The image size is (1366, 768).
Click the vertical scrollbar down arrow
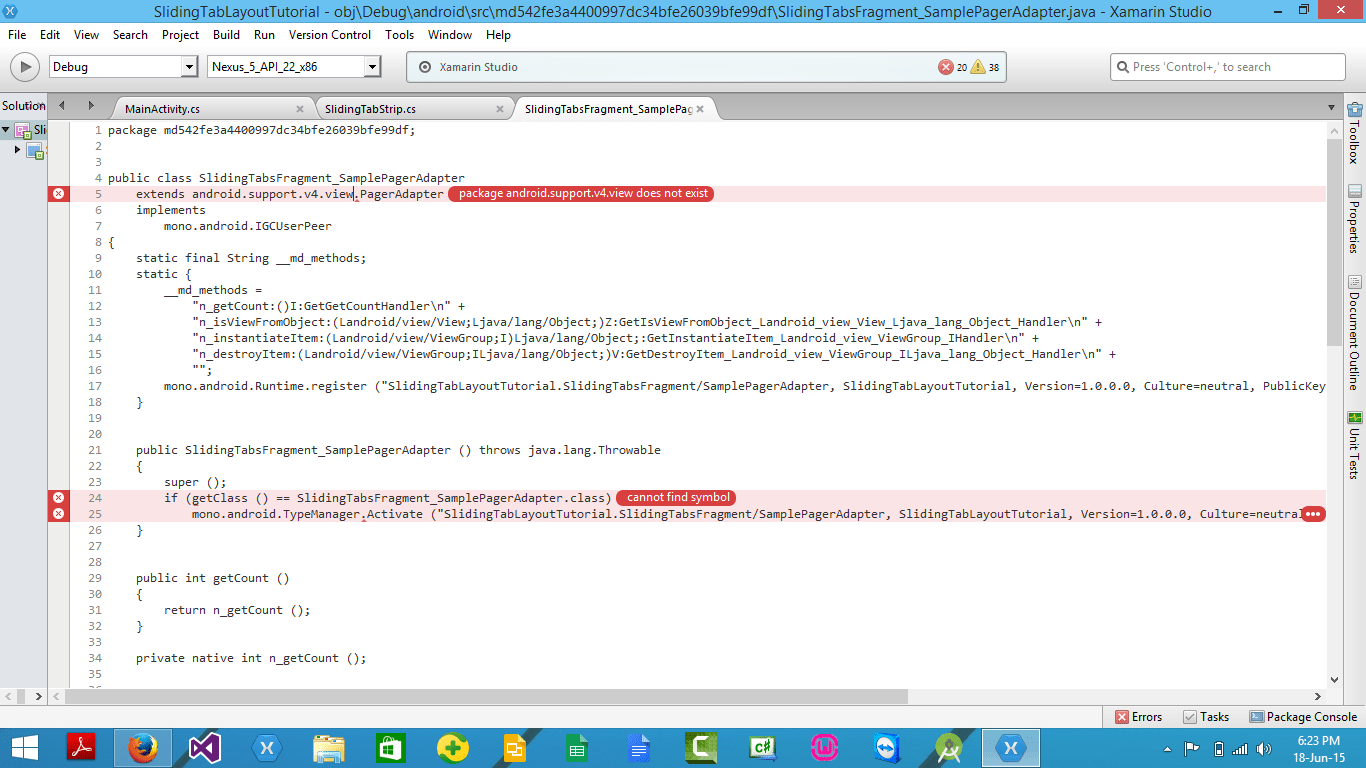tap(1334, 679)
